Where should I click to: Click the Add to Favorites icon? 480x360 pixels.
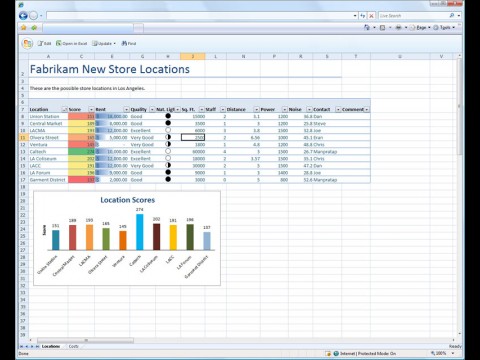(x=34, y=28)
